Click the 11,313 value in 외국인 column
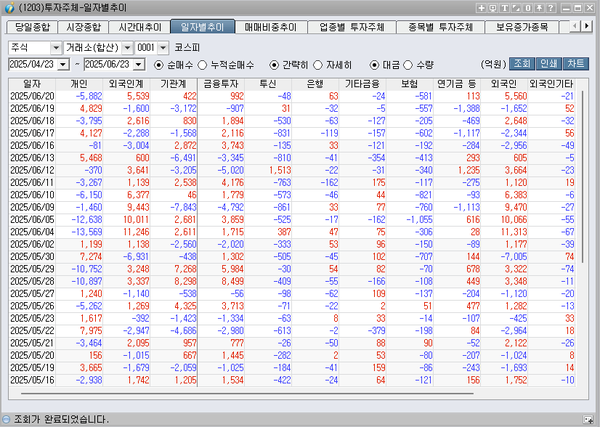 [514, 232]
